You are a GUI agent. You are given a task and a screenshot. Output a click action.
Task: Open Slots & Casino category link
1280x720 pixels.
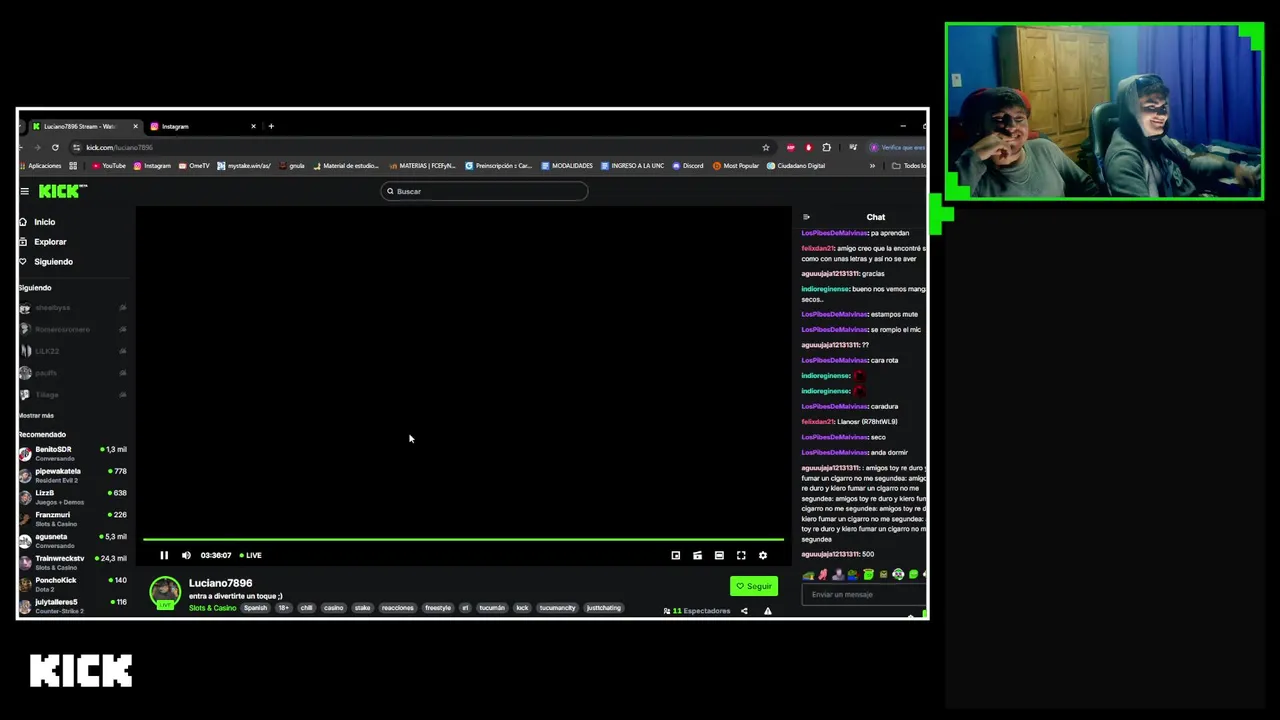coord(212,608)
